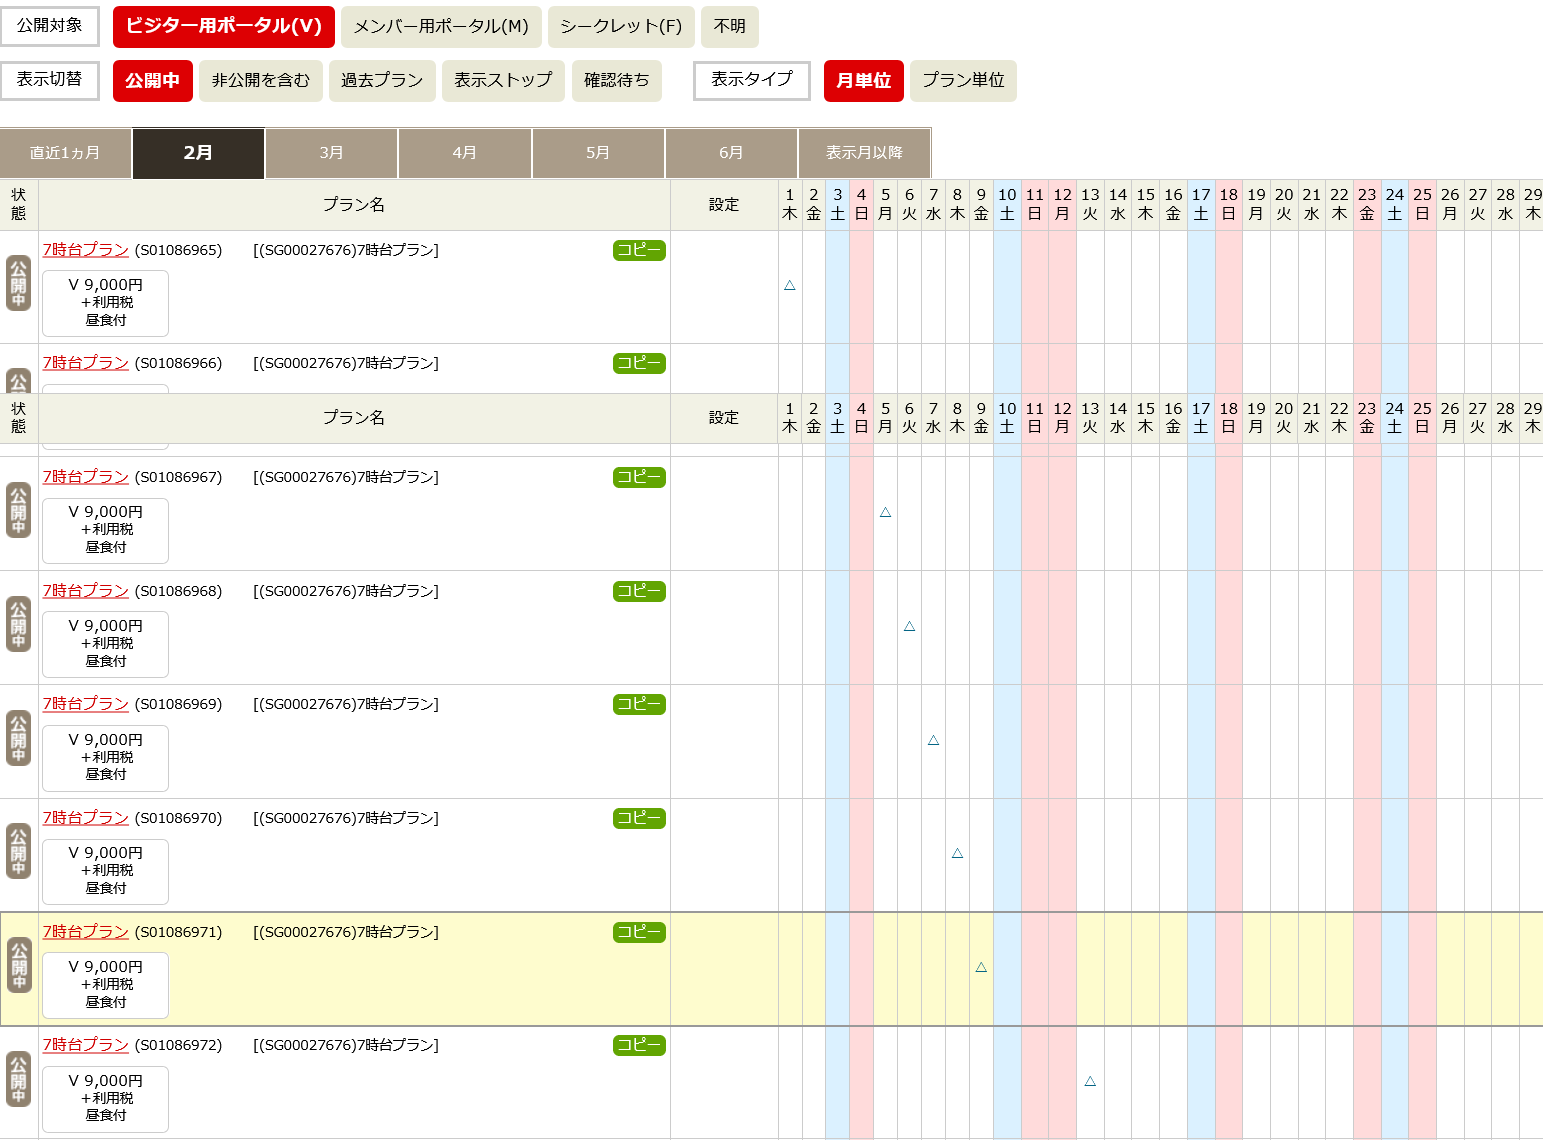1543x1140 pixels.
Task: Click the triangle mark for plan S01086965
Action: tap(790, 285)
